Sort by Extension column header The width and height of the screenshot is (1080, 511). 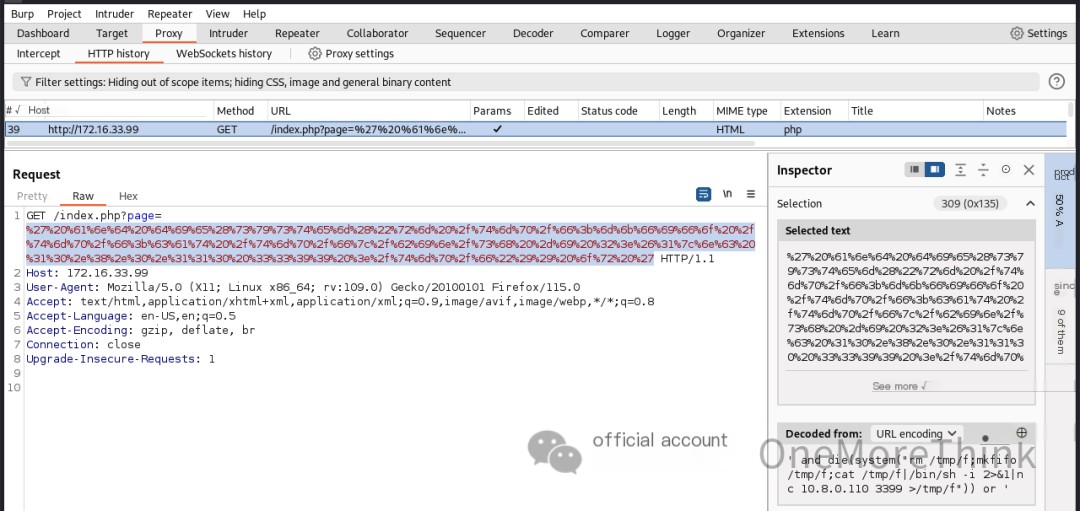pos(812,110)
